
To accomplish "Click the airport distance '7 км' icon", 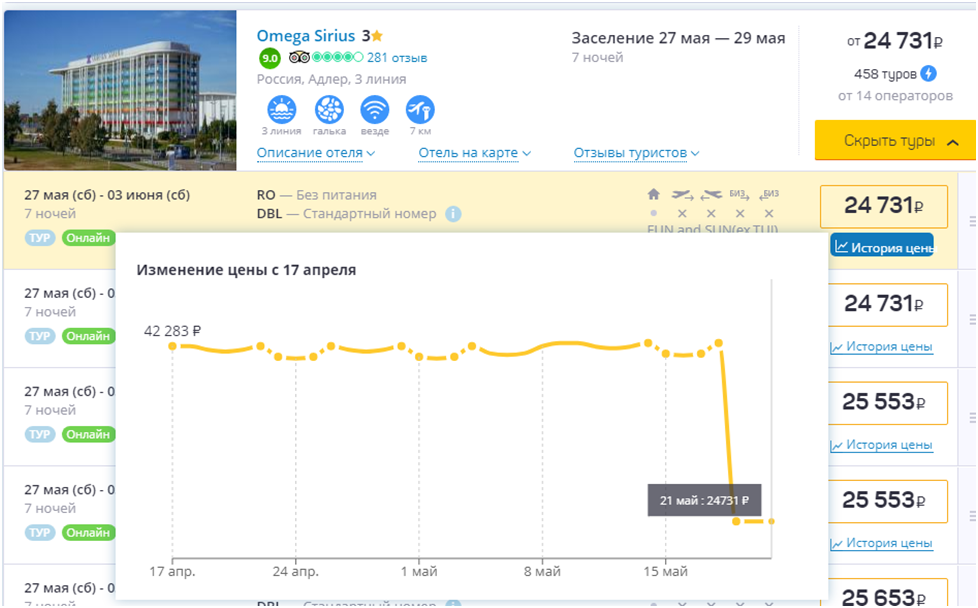I will 420,109.
